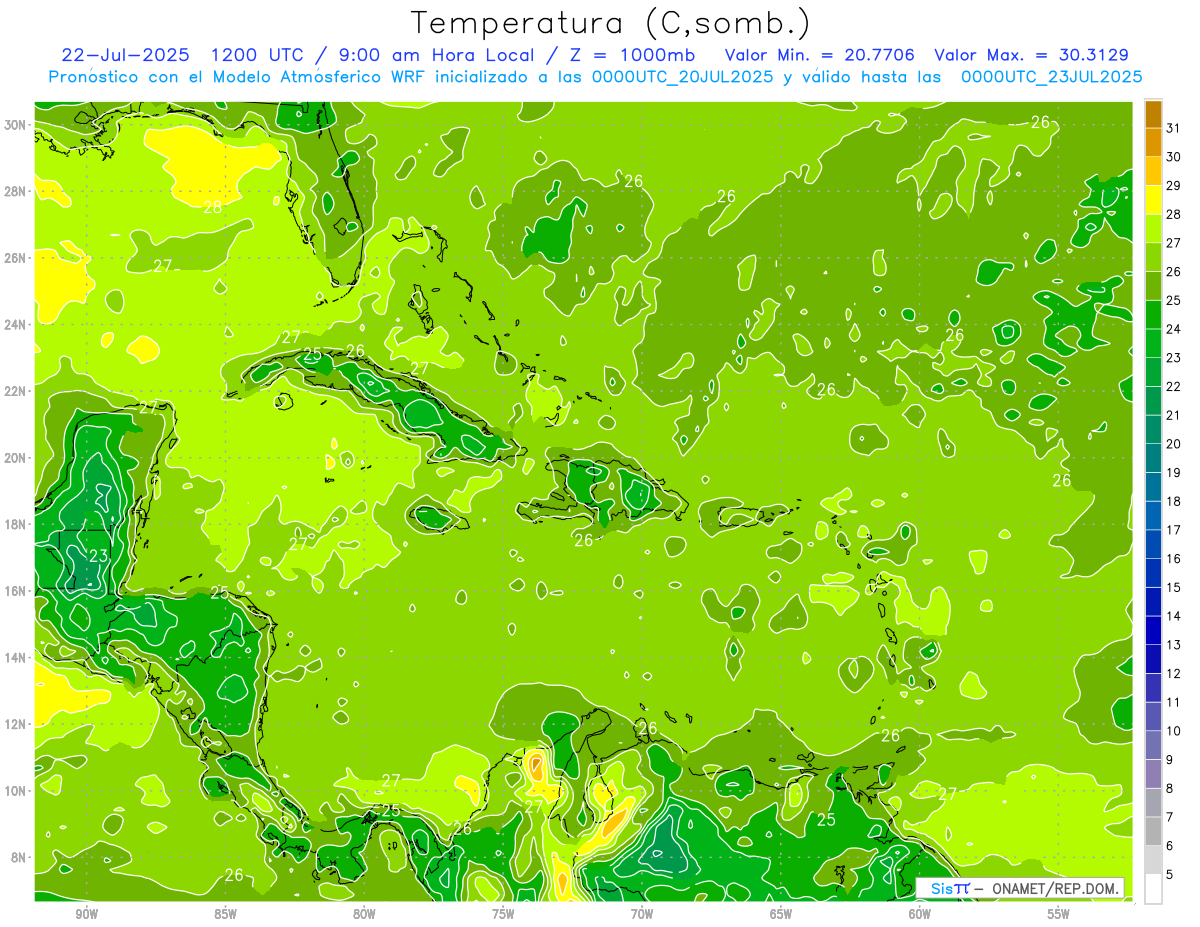The width and height of the screenshot is (1200, 927).
Task: Click the "16N" latitude axis label
Action: pyautogui.click(x=15, y=591)
